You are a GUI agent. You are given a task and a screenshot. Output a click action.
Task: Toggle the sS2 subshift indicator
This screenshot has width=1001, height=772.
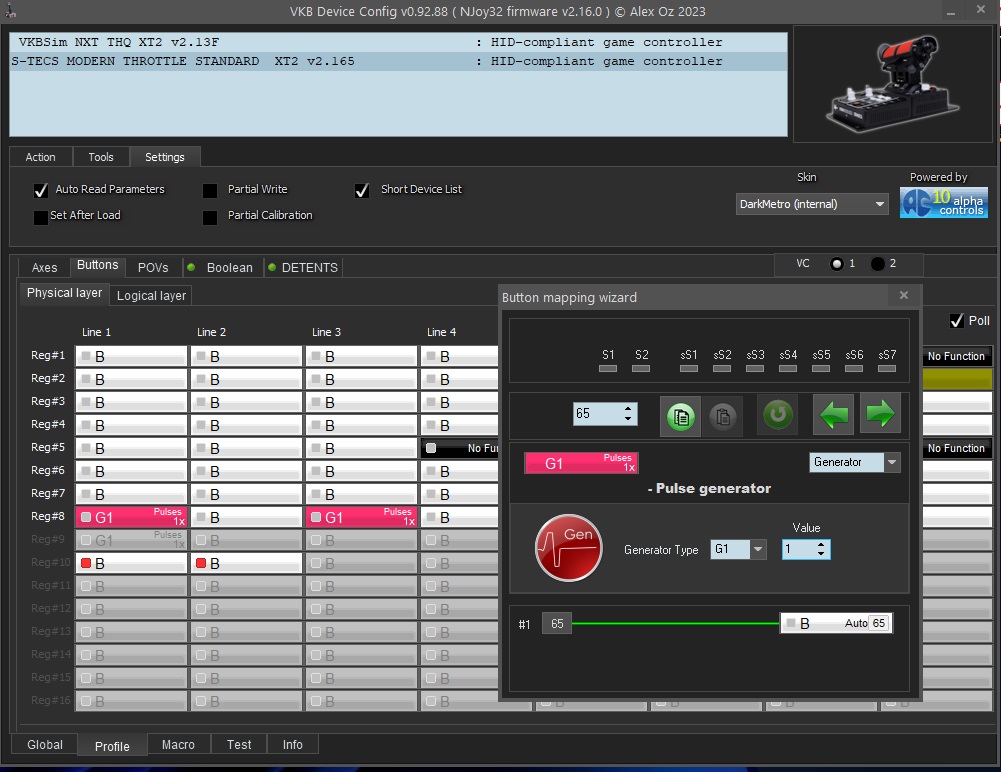coord(722,368)
